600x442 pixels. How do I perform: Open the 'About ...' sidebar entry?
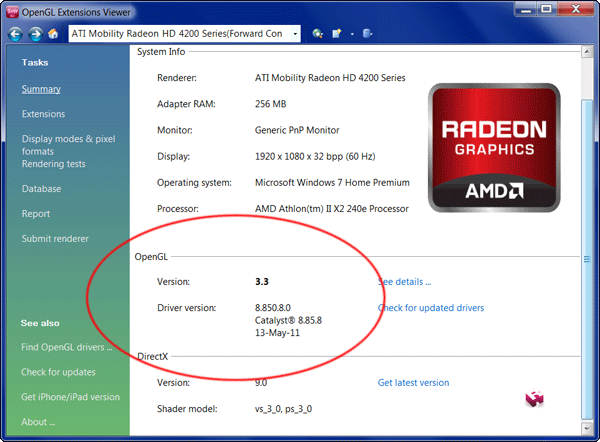pyautogui.click(x=39, y=422)
